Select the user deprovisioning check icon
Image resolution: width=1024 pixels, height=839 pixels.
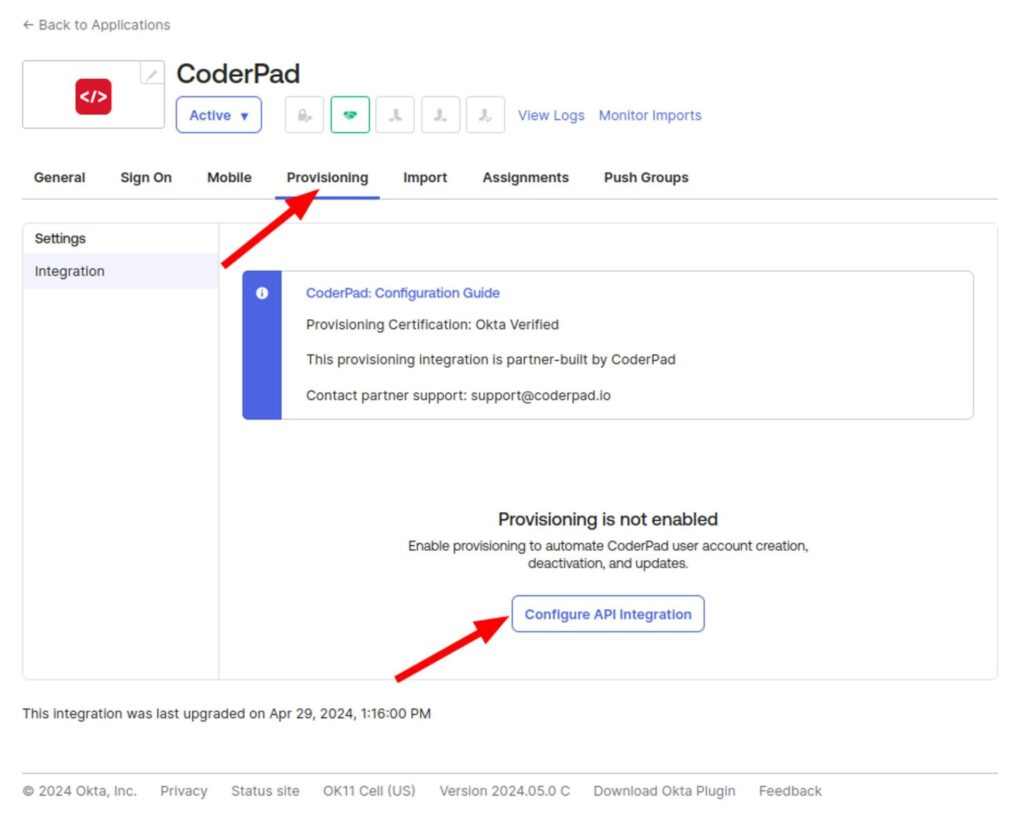tap(486, 114)
